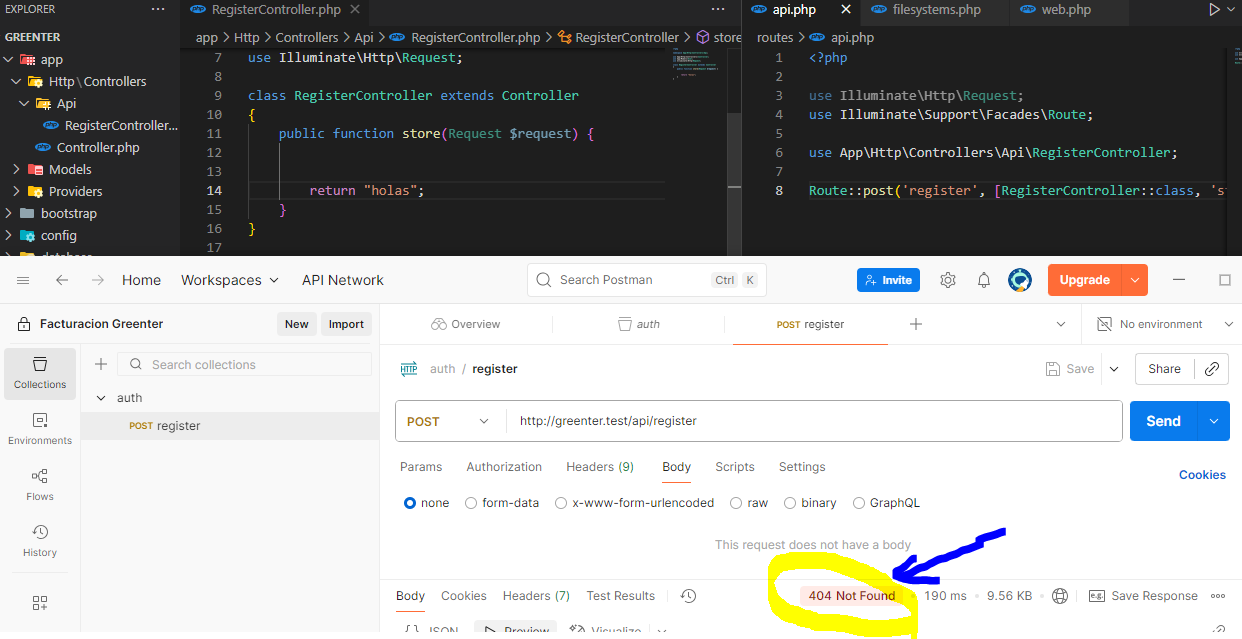The width and height of the screenshot is (1242, 639).
Task: Open the notifications bell in Postman
Action: [984, 280]
